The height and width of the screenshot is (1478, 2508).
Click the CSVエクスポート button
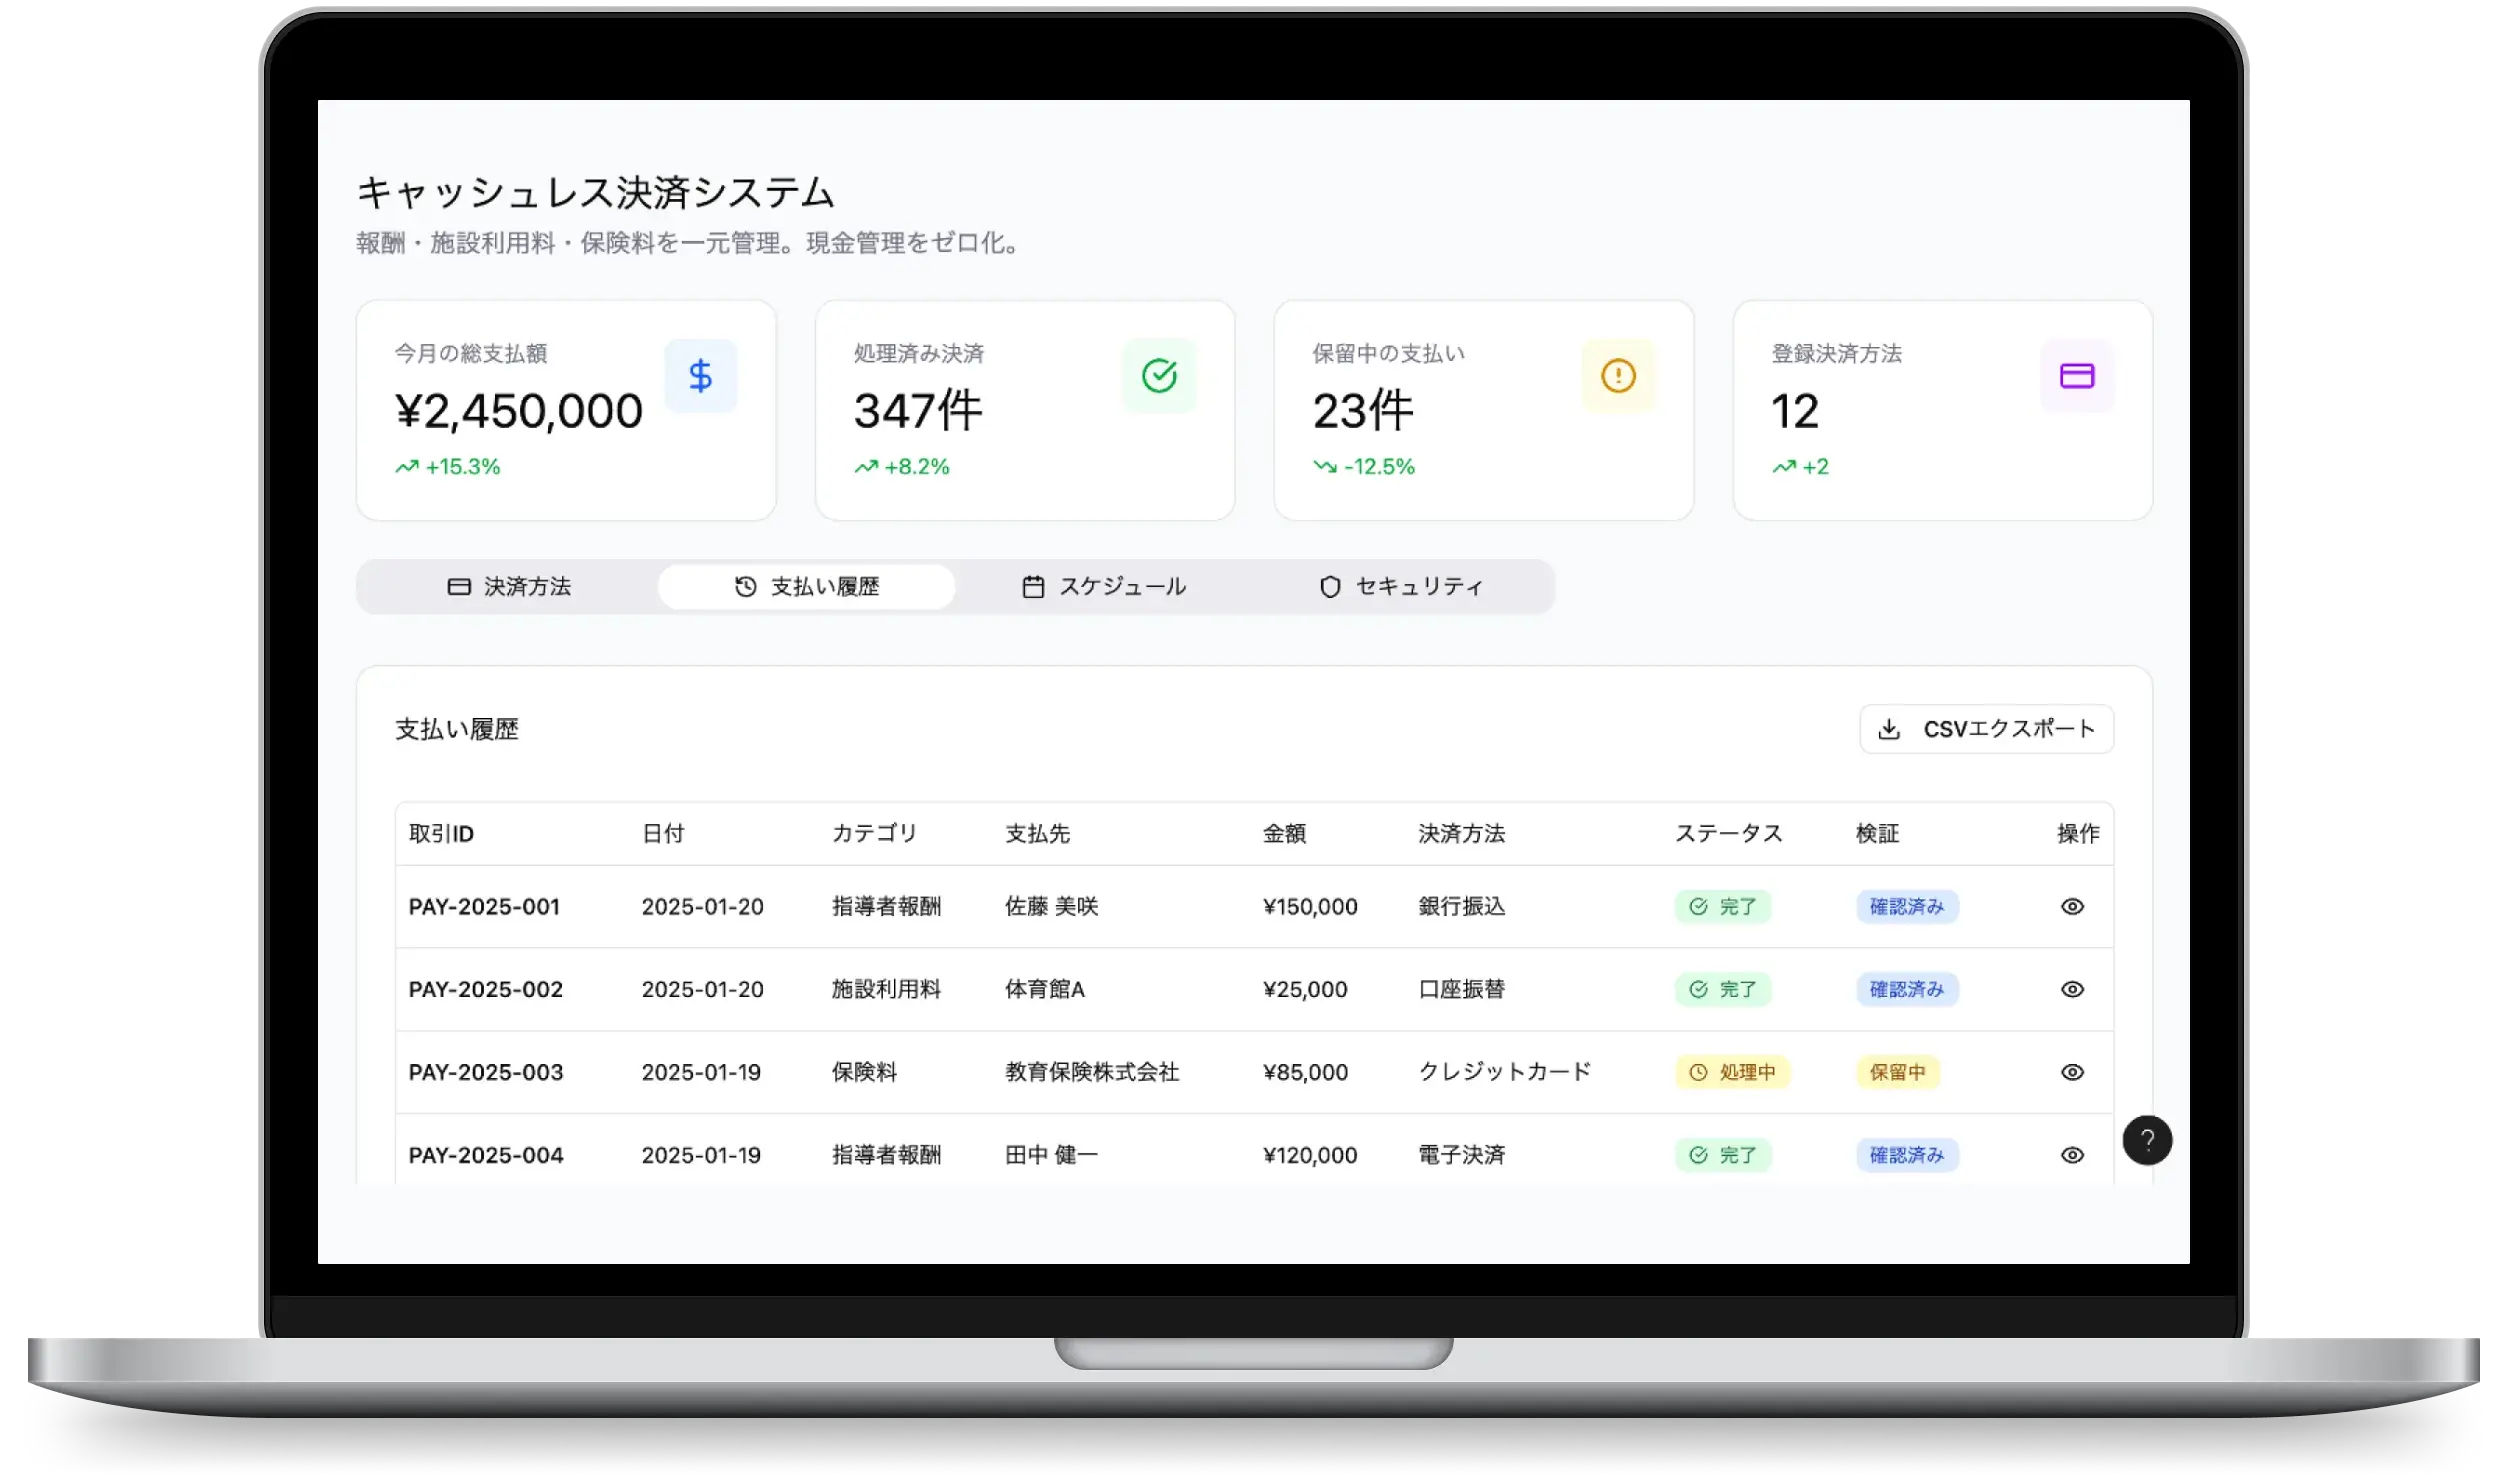(1986, 729)
